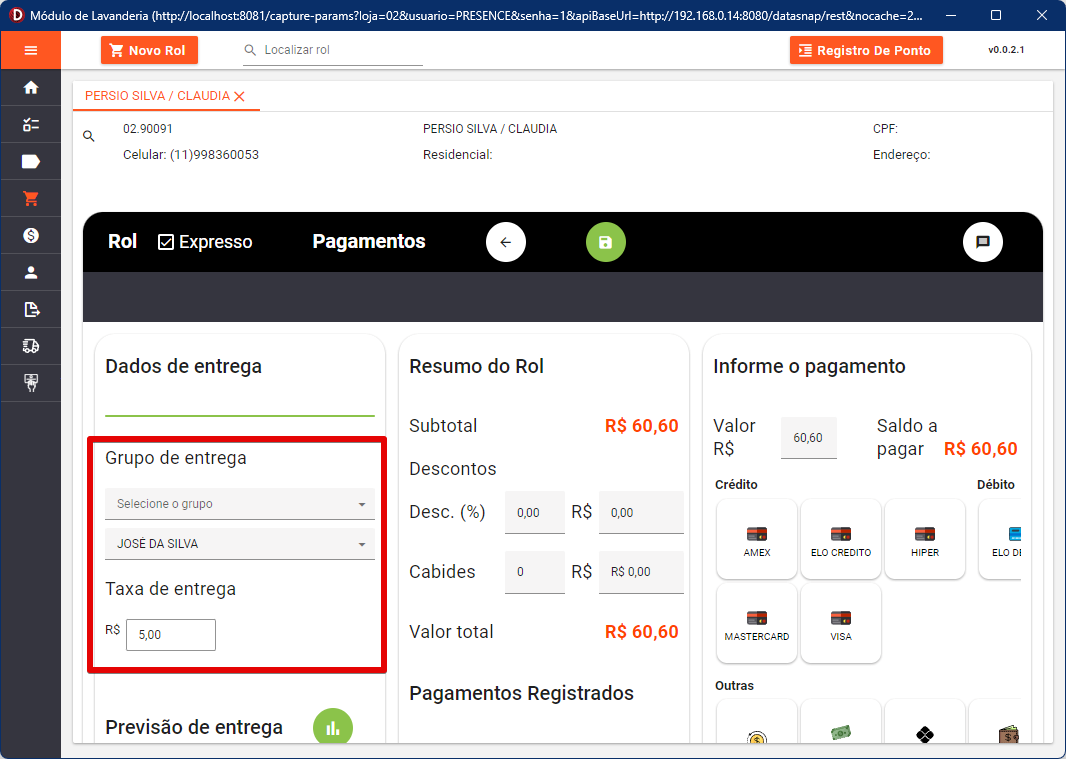
Task: Open the hamburger menu in sidebar
Action: [x=31, y=50]
